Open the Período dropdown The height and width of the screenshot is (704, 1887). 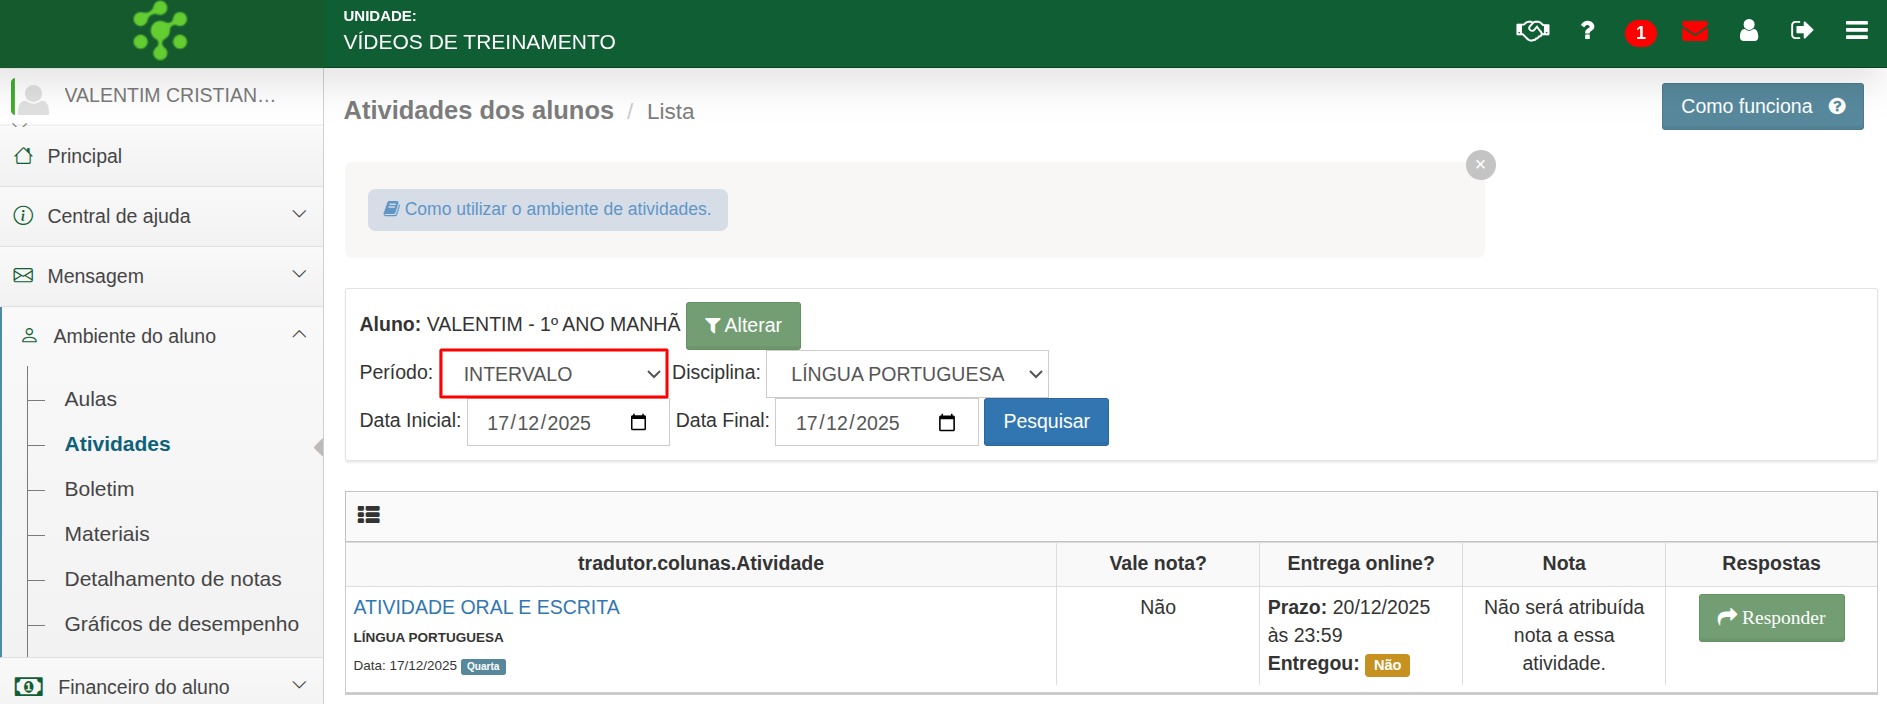554,374
